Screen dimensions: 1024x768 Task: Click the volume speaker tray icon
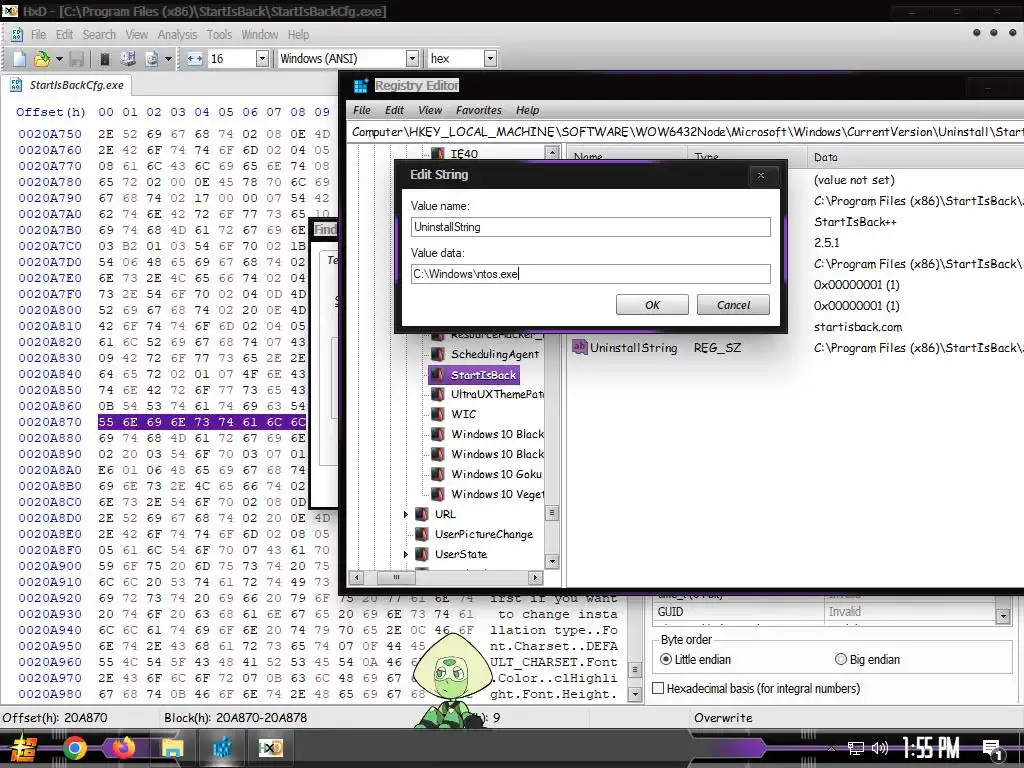[x=880, y=748]
